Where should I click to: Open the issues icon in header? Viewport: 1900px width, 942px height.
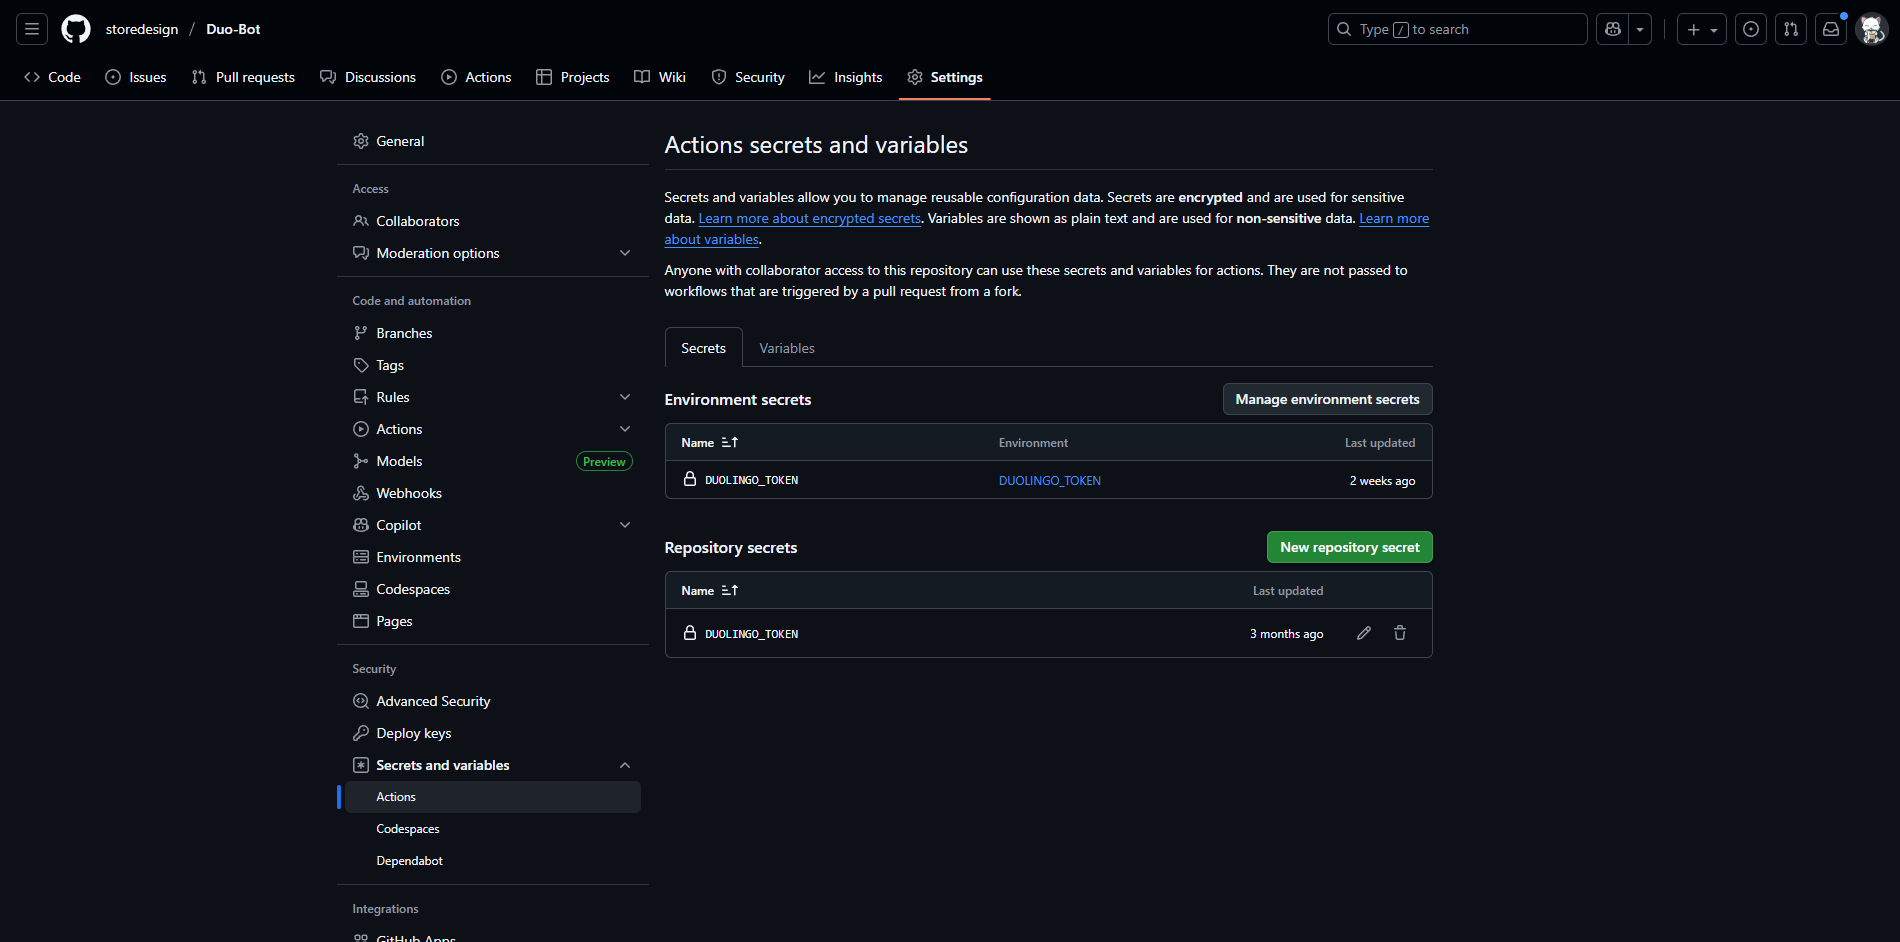[x=1751, y=29]
